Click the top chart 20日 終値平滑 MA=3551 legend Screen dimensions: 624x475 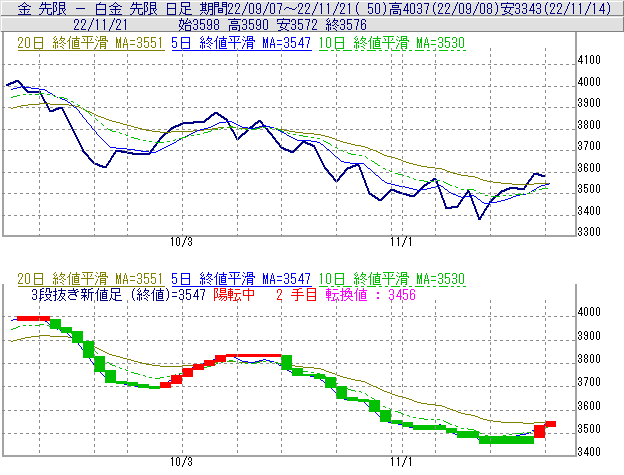tap(90, 43)
